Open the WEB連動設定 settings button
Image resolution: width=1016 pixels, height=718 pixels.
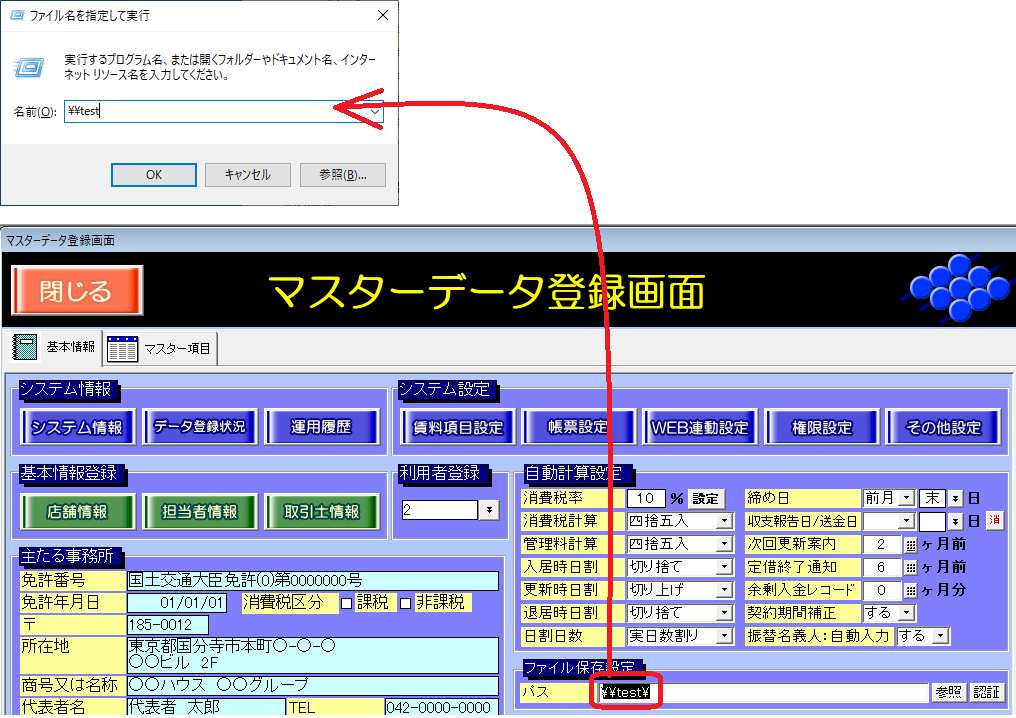click(x=700, y=427)
